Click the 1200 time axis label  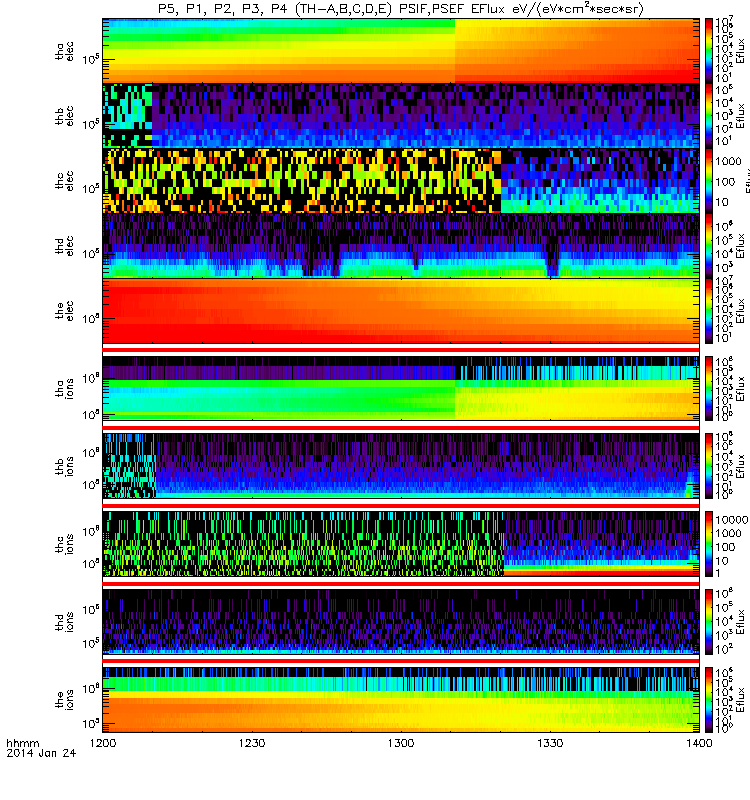(x=103, y=743)
